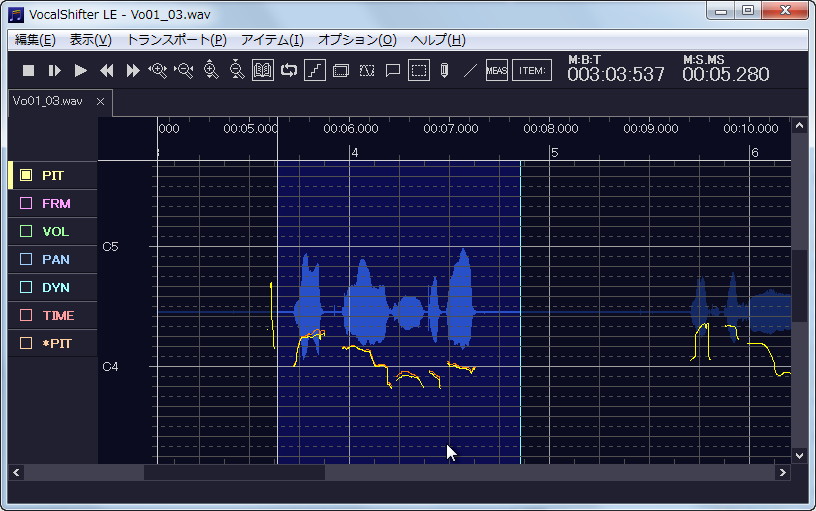Click the vertical scrollbar thumb
The height and width of the screenshot is (511, 816).
[x=799, y=286]
